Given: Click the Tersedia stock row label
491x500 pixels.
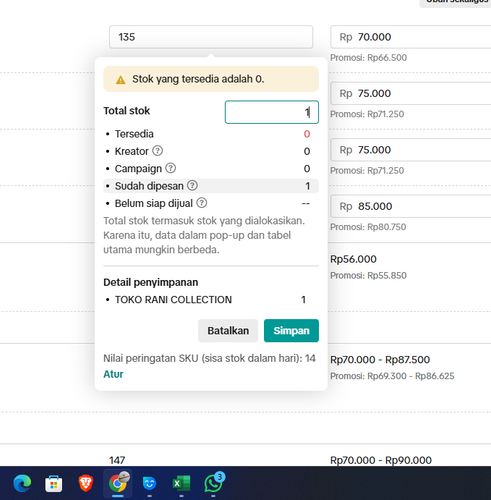Looking at the screenshot, I should [134, 134].
